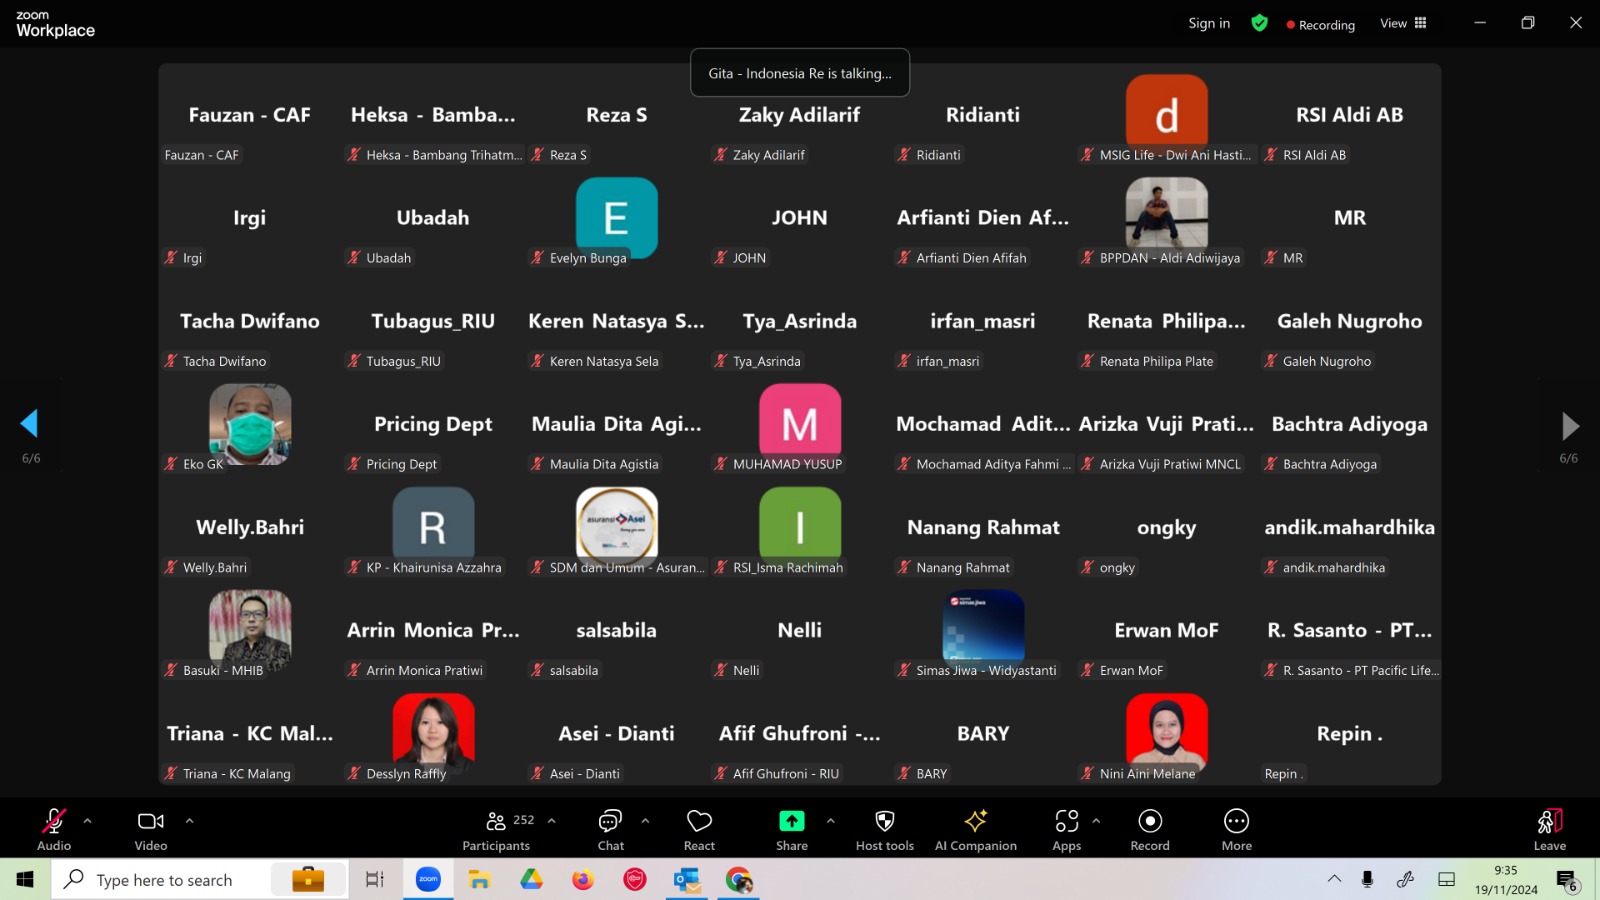Launch AI Companion
This screenshot has height=900, width=1600.
tap(975, 830)
